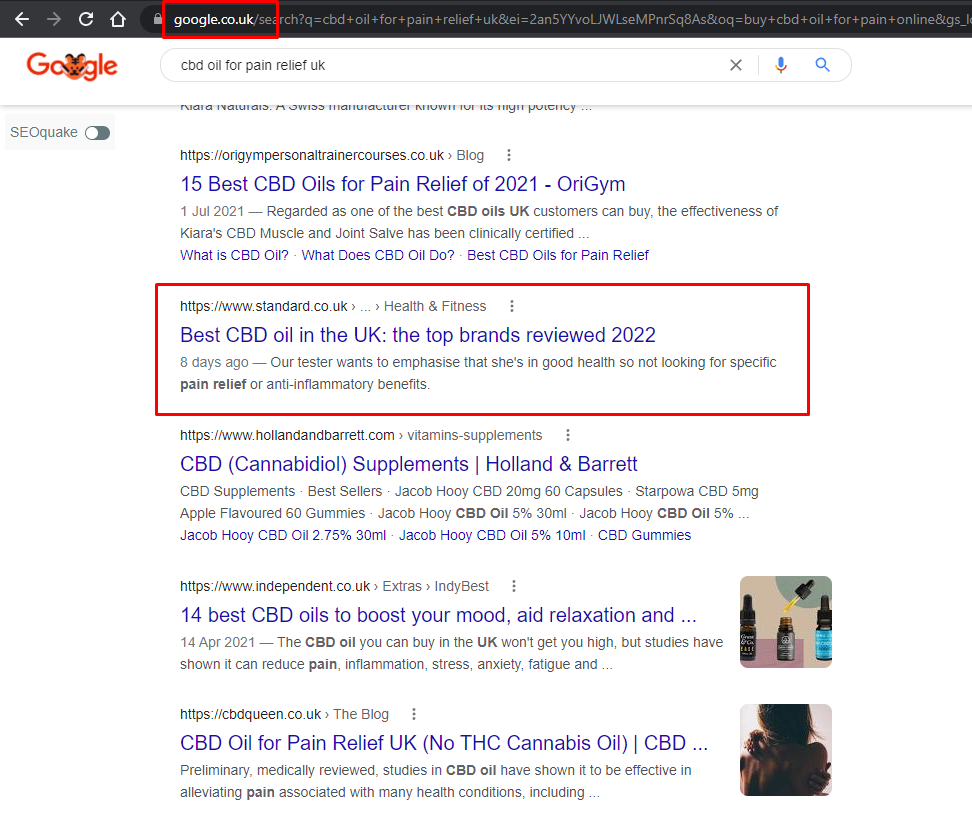Clear the search query with the X icon
This screenshot has height=823, width=972.
[736, 64]
